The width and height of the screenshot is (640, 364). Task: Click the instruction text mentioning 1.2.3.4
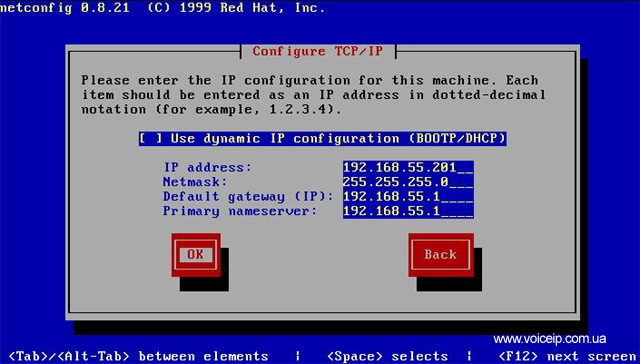click(x=313, y=95)
